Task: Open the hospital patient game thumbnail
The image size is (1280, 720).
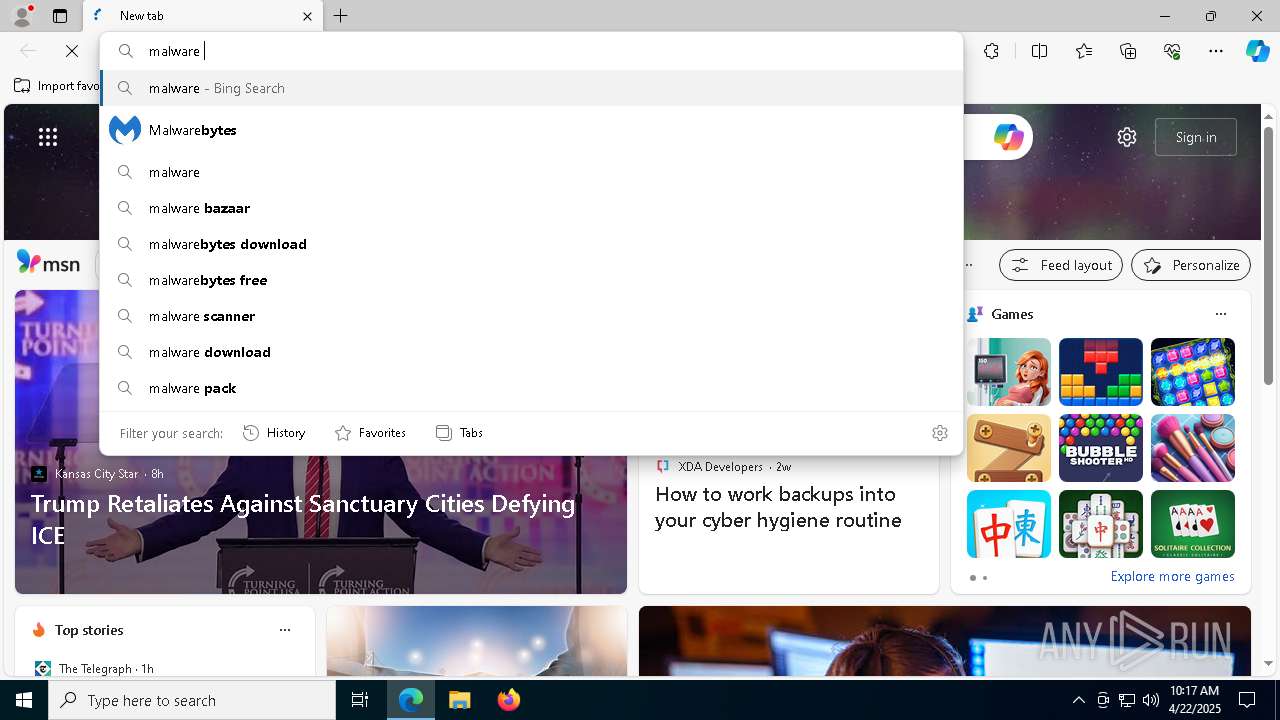Action: click(x=1009, y=372)
